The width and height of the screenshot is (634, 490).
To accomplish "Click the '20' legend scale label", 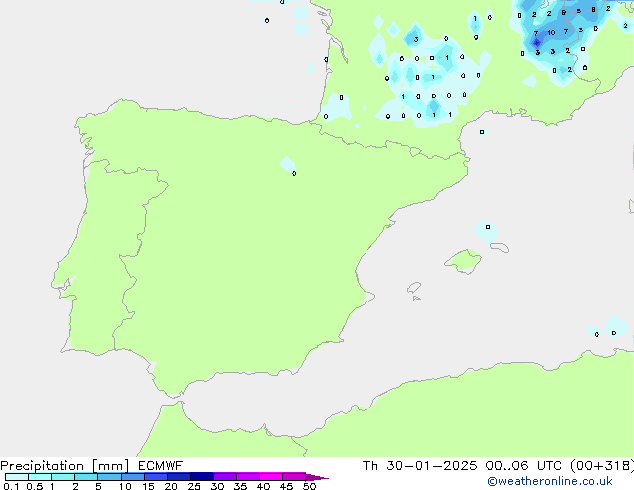I will point(171,486).
